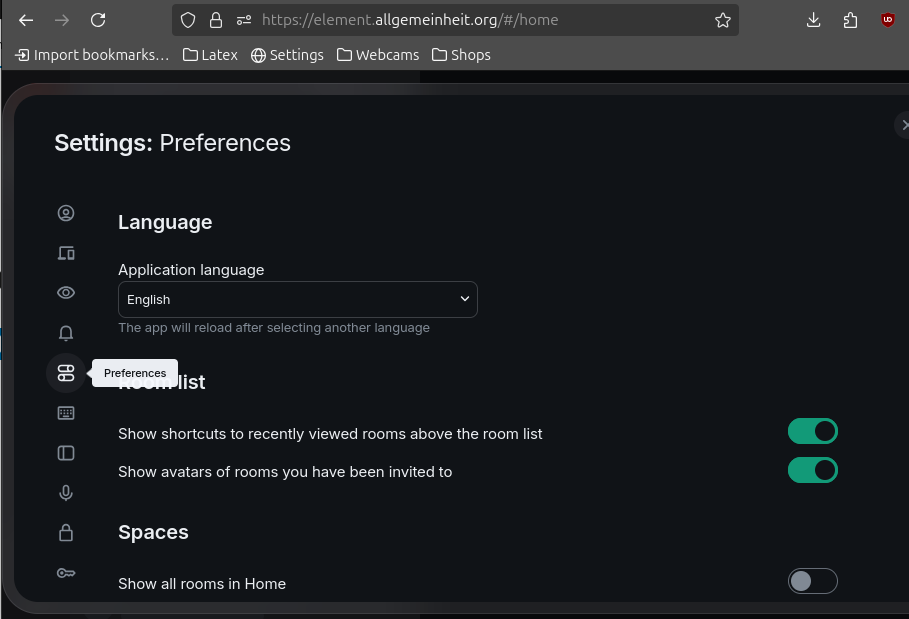909x619 pixels.
Task: Select the Preferences sidebar icon
Action: click(66, 373)
